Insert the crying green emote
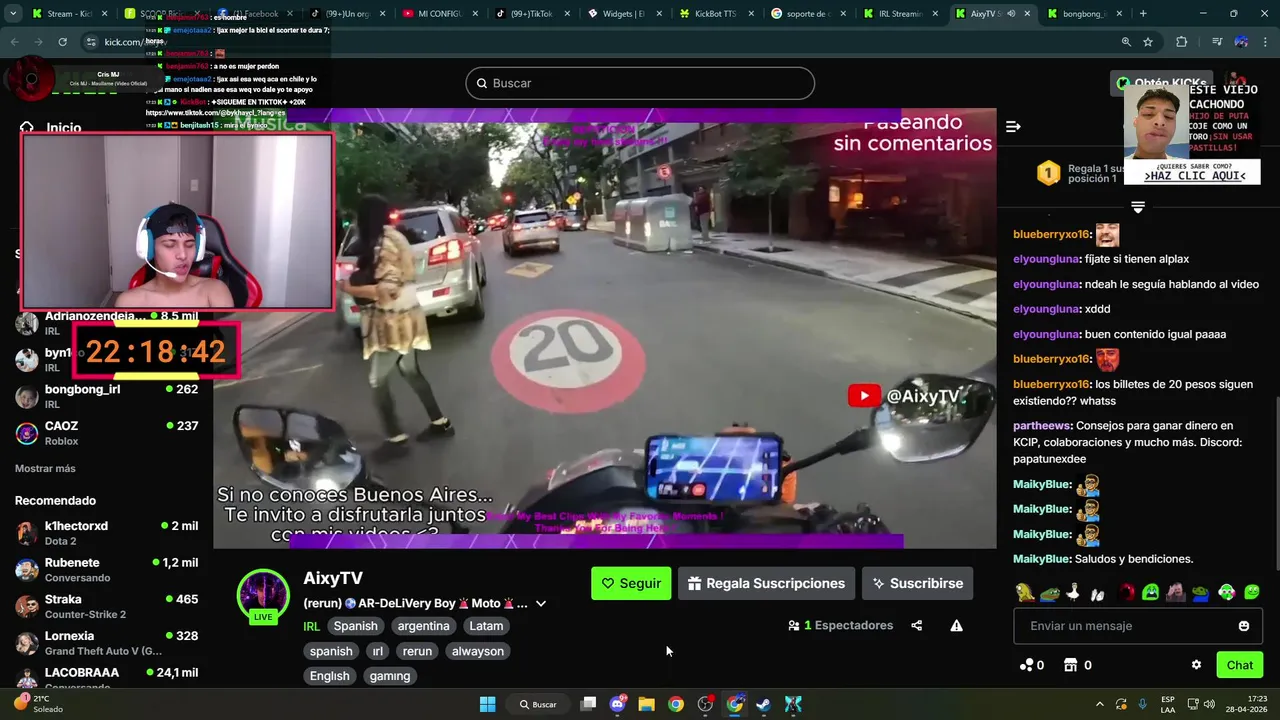This screenshot has width=1280, height=720. click(1150, 592)
